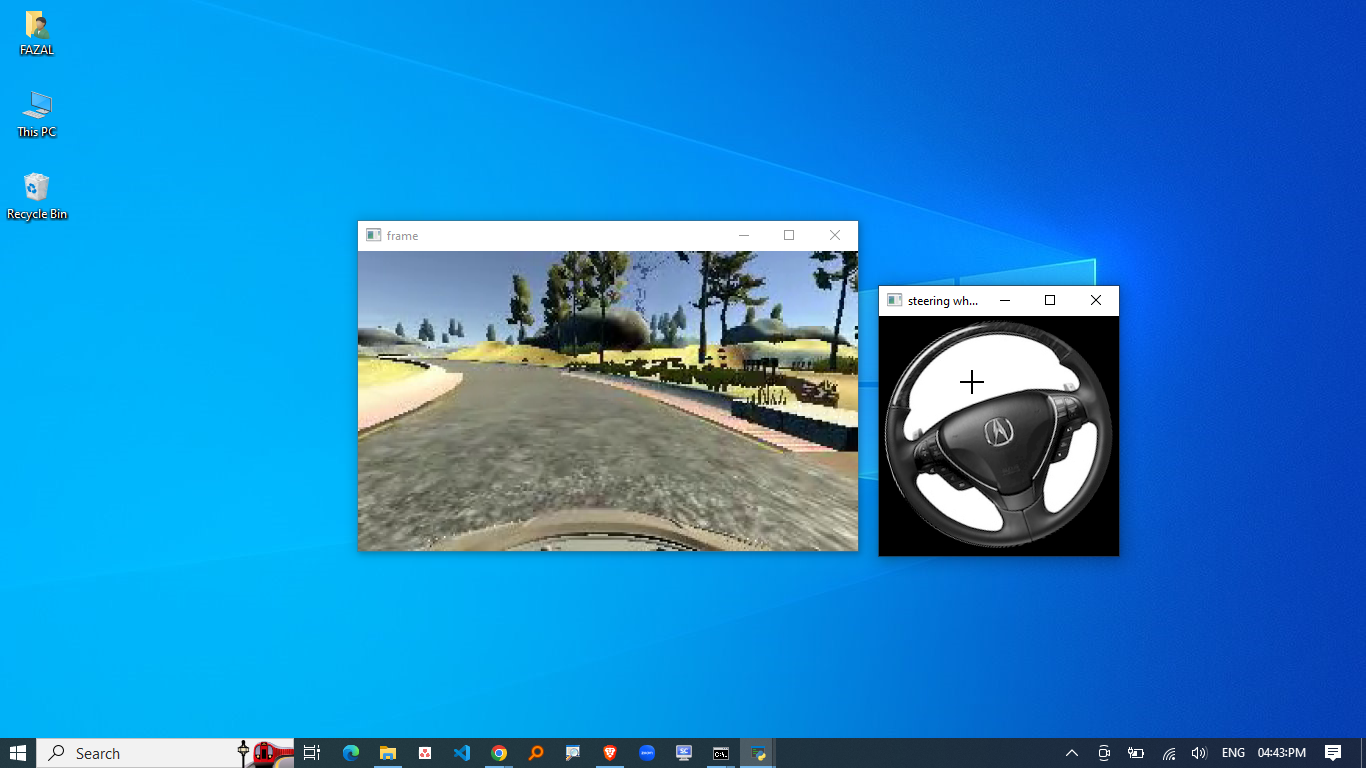
Task: Open Zoom from the taskbar
Action: click(647, 753)
